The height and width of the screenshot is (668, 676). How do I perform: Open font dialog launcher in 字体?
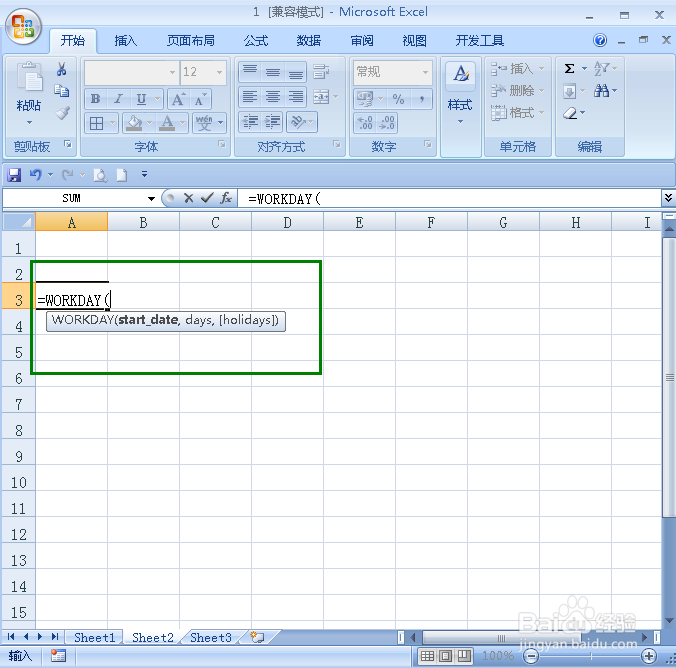pos(222,144)
